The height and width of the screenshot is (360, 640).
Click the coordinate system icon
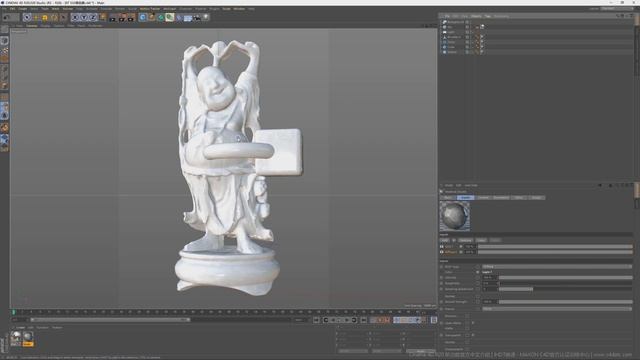(x=102, y=18)
